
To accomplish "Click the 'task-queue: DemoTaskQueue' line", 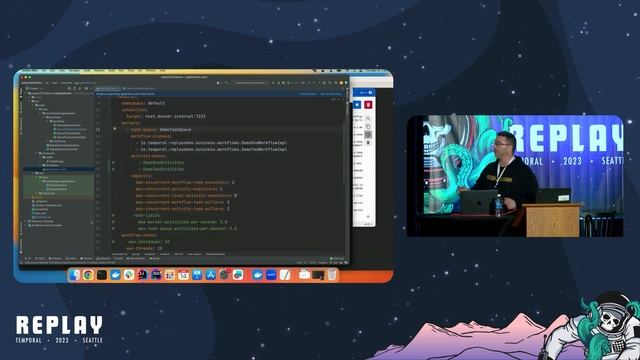I will tap(161, 129).
